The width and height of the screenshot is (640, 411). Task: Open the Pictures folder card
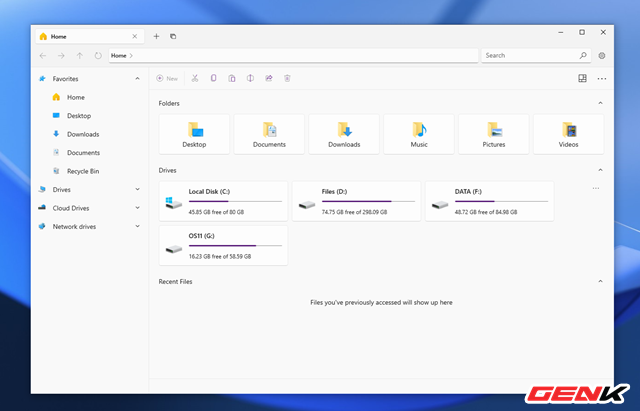494,134
